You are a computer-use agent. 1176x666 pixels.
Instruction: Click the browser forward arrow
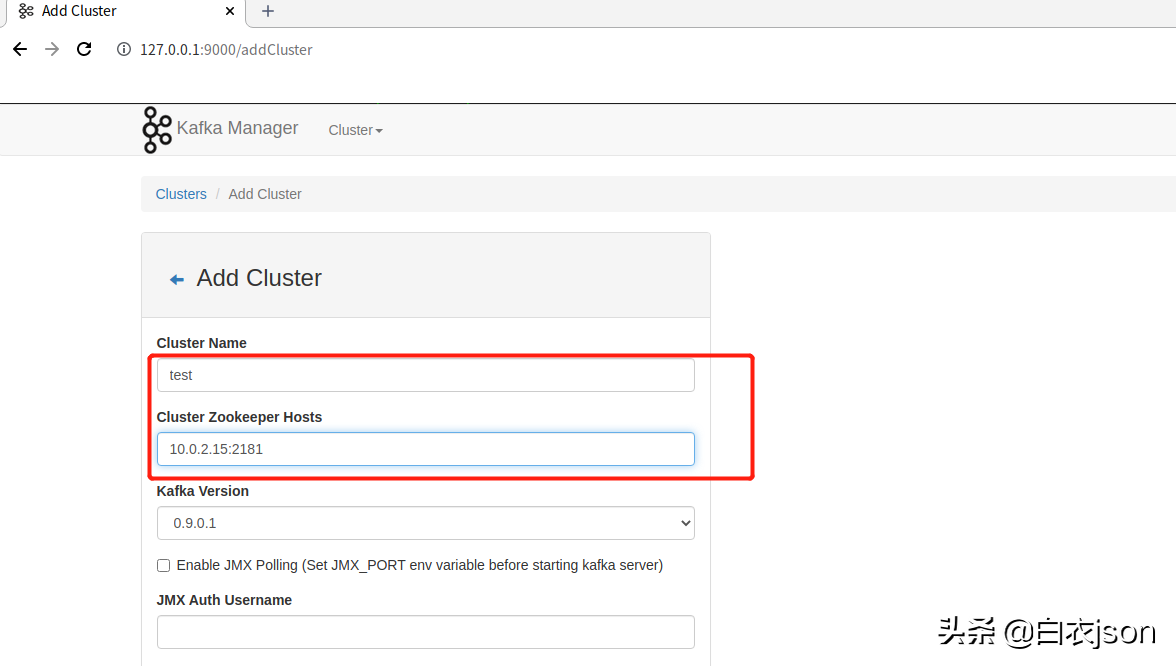pyautogui.click(x=52, y=50)
